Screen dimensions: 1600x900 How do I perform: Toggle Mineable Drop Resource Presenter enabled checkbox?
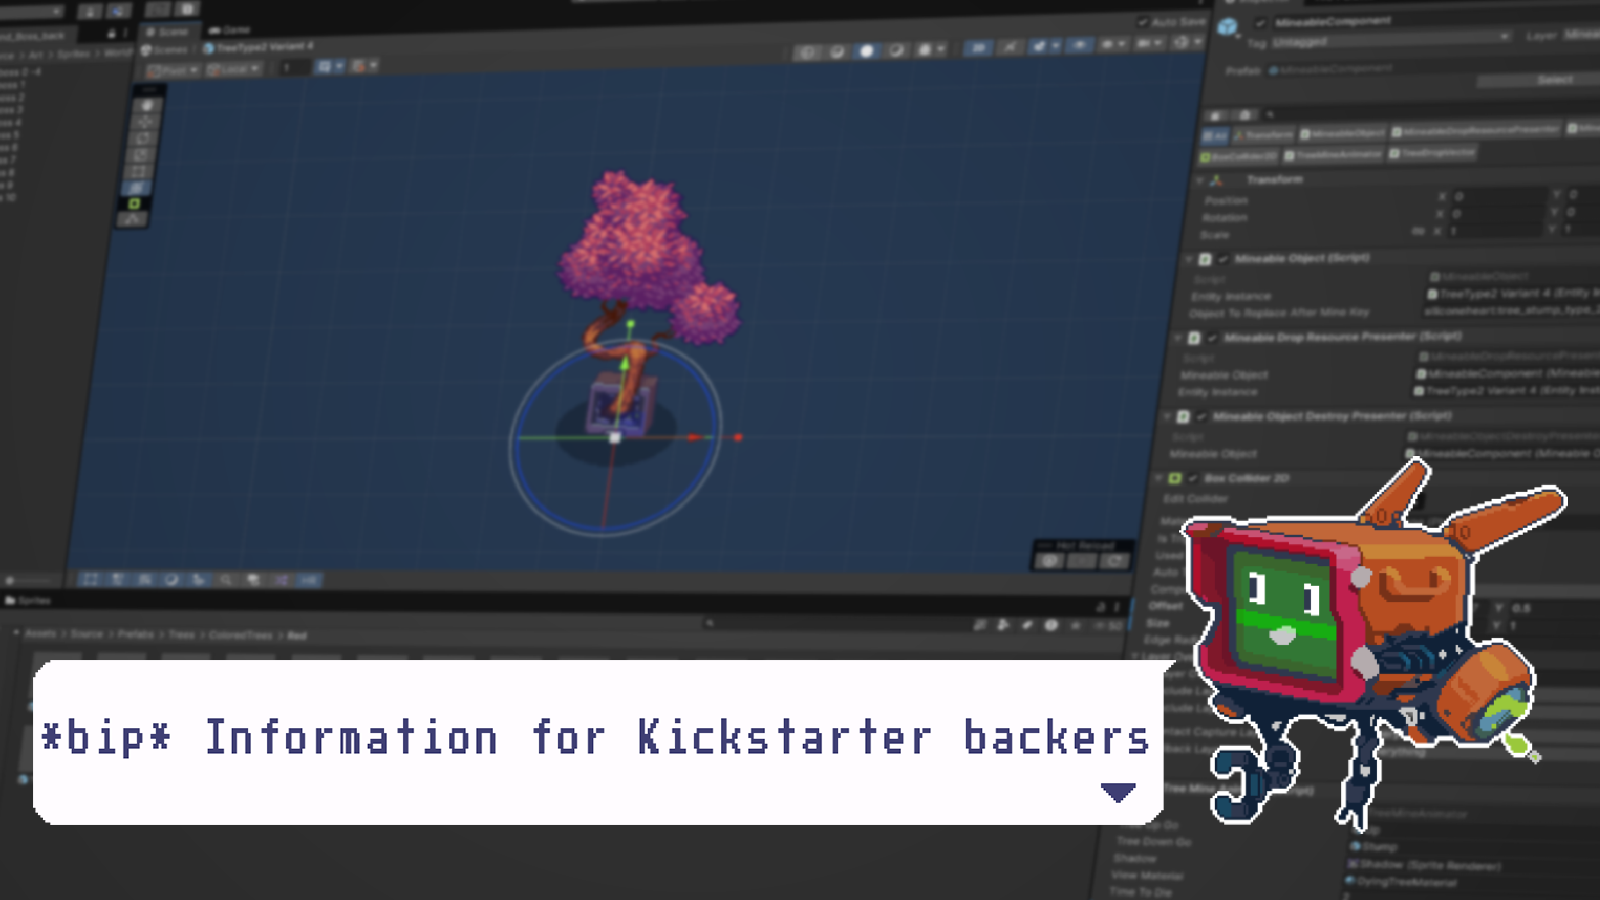click(x=1212, y=338)
